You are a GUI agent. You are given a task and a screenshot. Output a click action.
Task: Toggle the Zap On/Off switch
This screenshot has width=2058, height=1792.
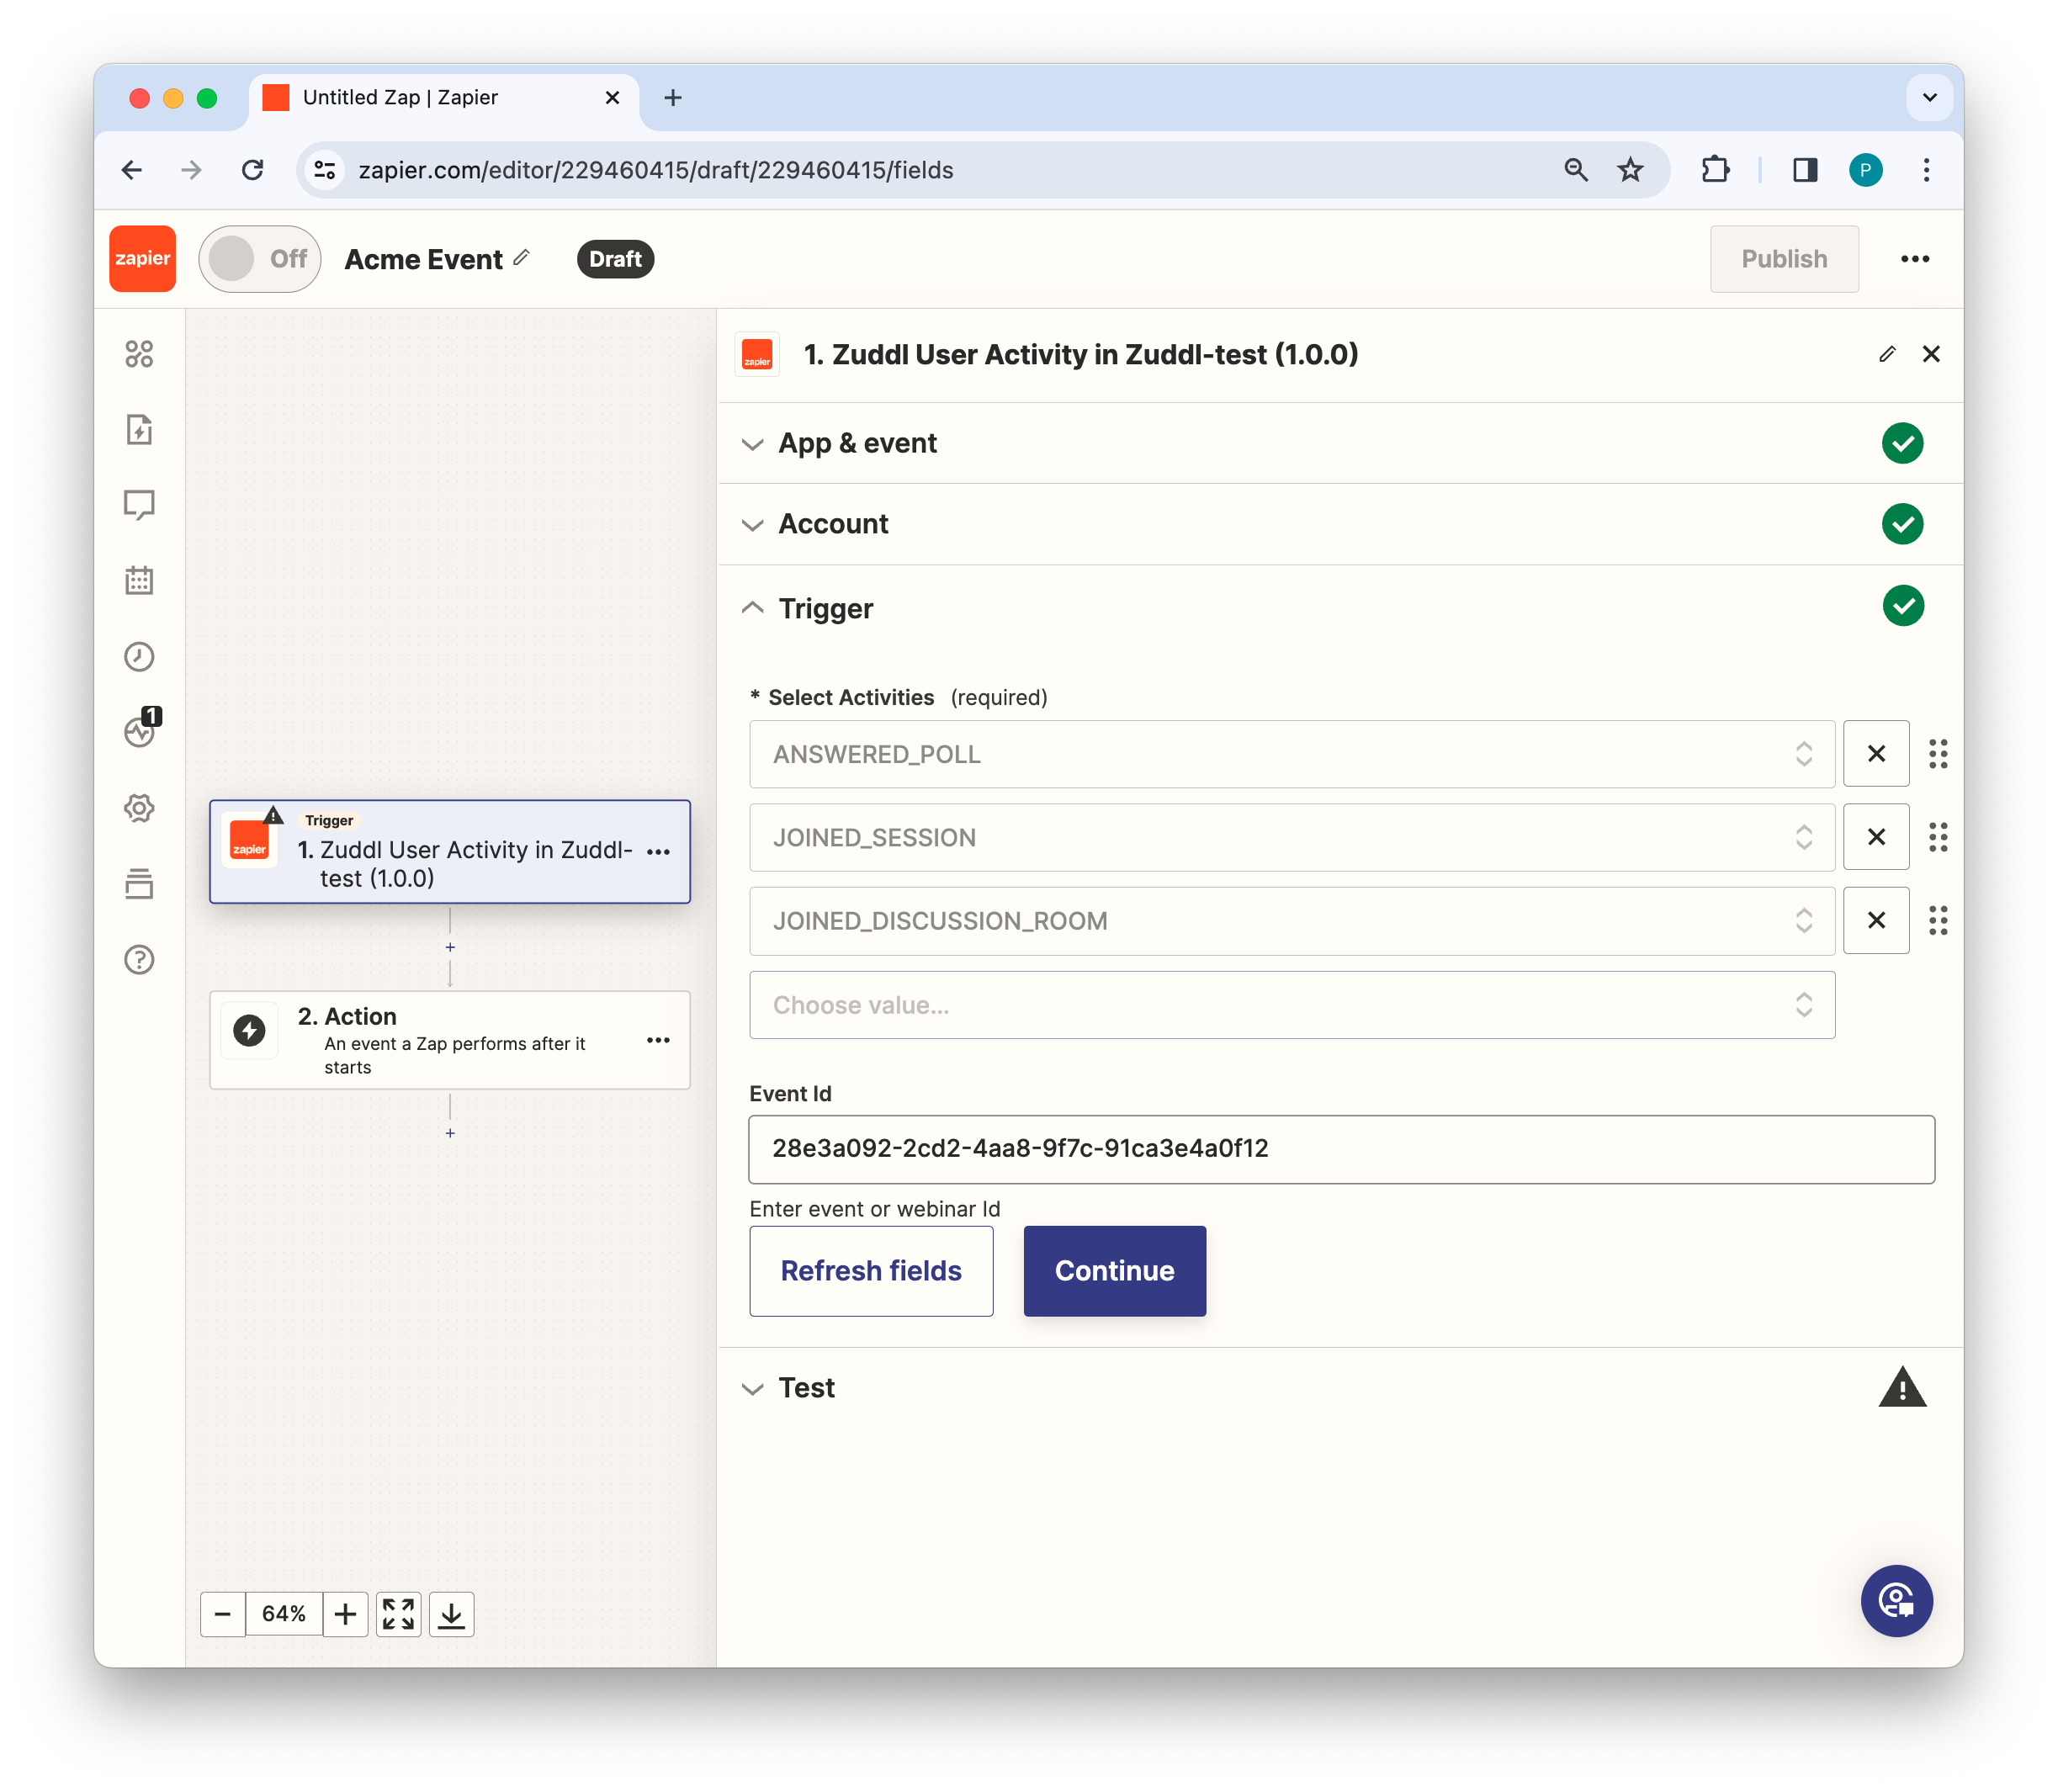260,259
